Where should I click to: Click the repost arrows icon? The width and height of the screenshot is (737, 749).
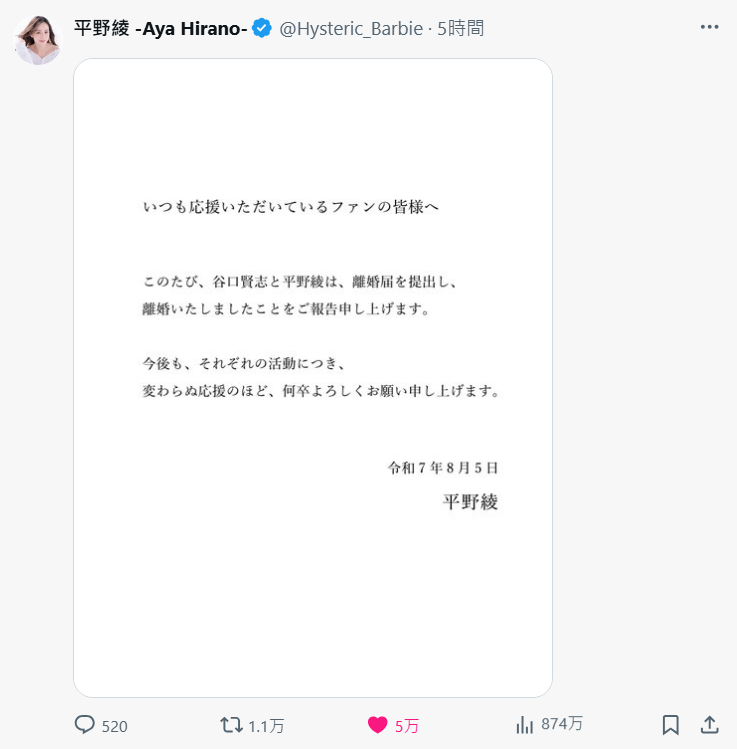click(x=231, y=725)
